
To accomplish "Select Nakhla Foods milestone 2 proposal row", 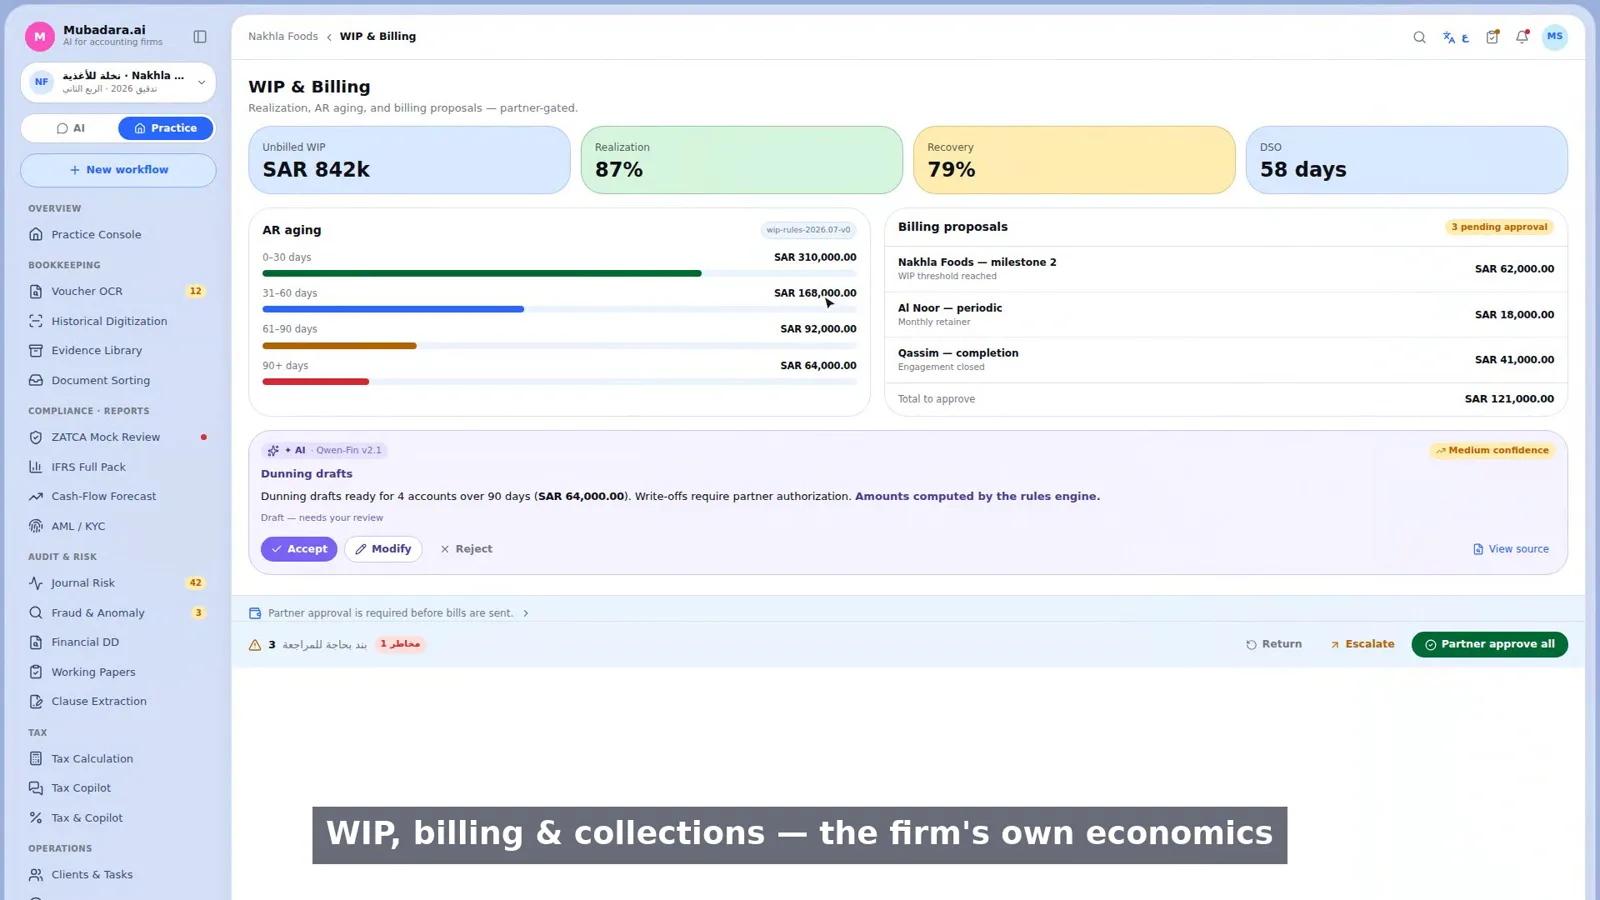I will [1225, 269].
